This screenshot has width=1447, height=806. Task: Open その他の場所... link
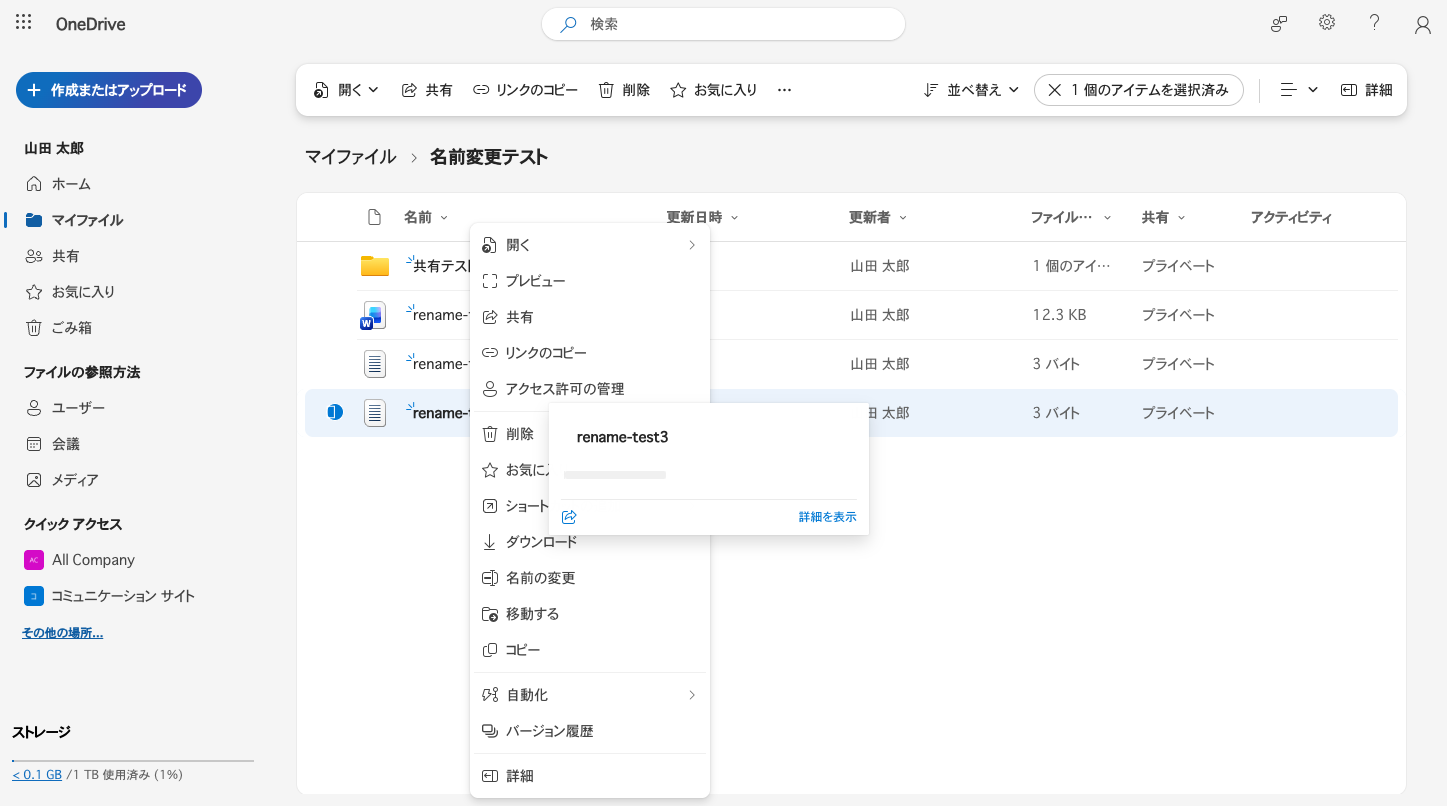click(x=62, y=633)
